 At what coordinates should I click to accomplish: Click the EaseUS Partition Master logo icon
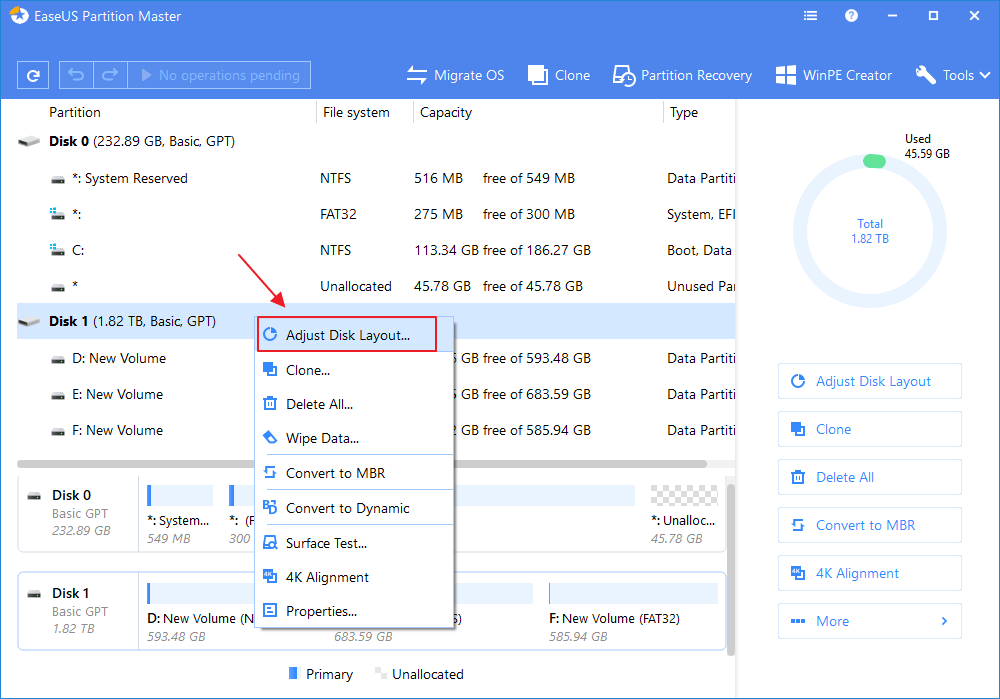click(19, 15)
